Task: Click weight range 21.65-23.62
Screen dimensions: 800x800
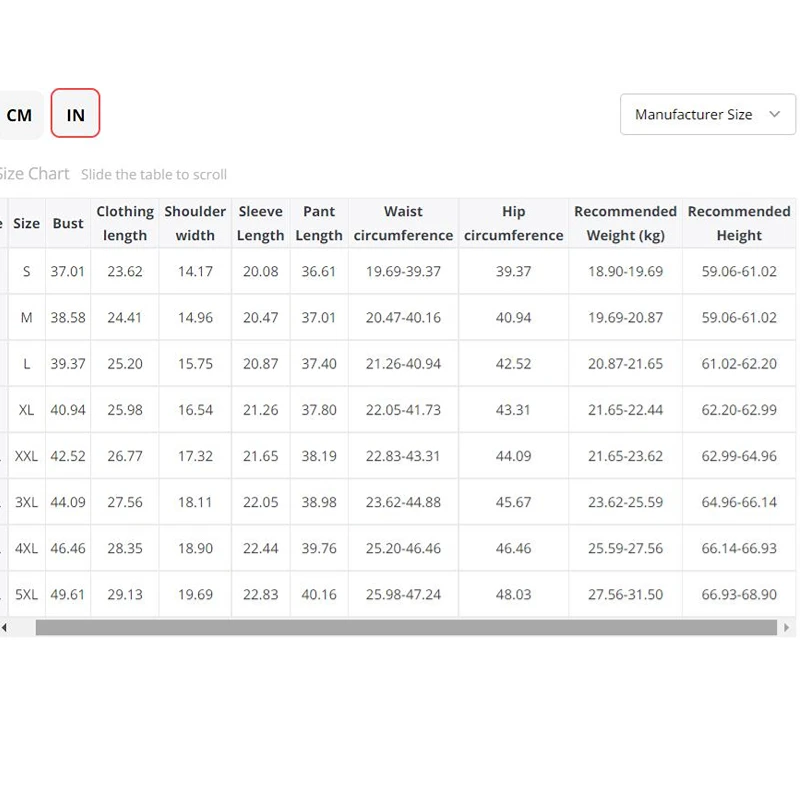Action: coord(626,456)
